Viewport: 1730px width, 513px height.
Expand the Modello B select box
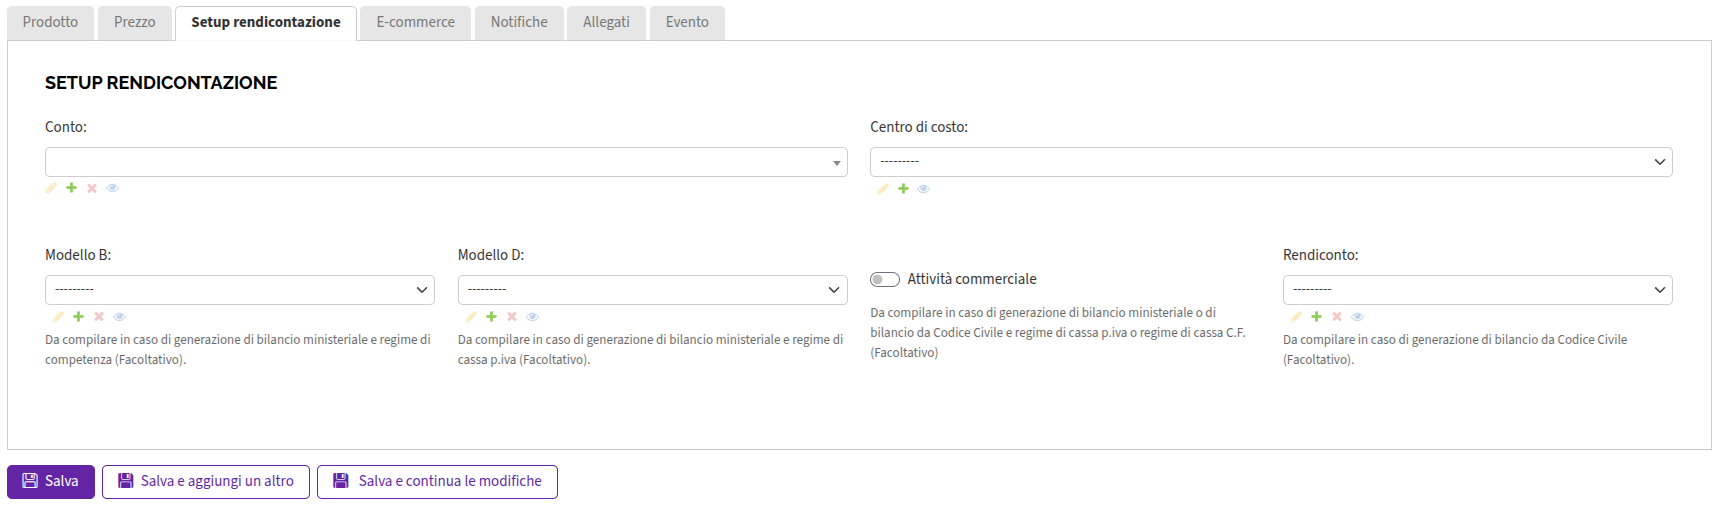240,290
